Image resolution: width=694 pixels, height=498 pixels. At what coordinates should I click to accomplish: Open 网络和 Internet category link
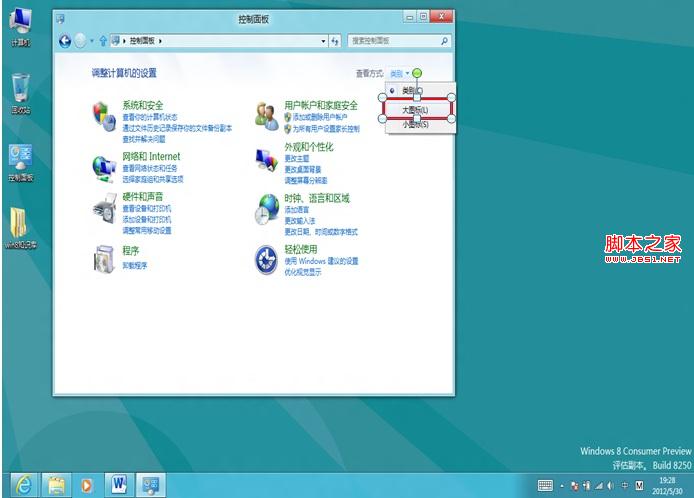coord(151,156)
